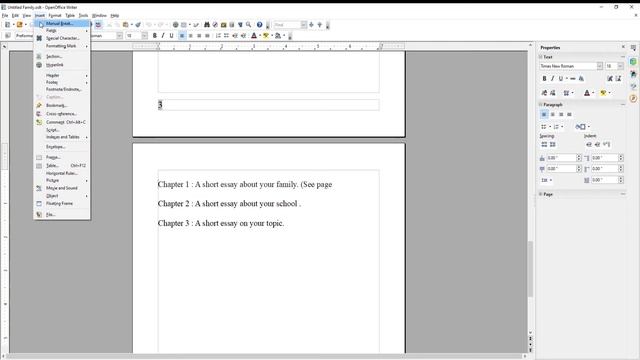This screenshot has width=640, height=360.
Task: Select Hyperlink menu entry
Action: [x=62, y=65]
